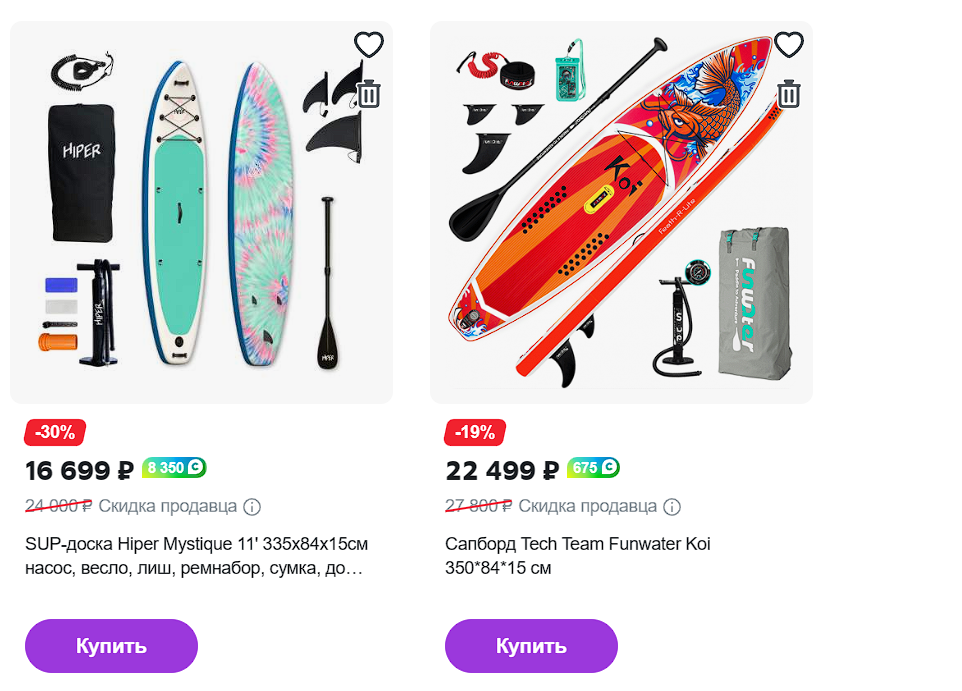The width and height of the screenshot is (962, 691).
Task: Open info icon beside Hiper seller discount
Action: tap(252, 506)
